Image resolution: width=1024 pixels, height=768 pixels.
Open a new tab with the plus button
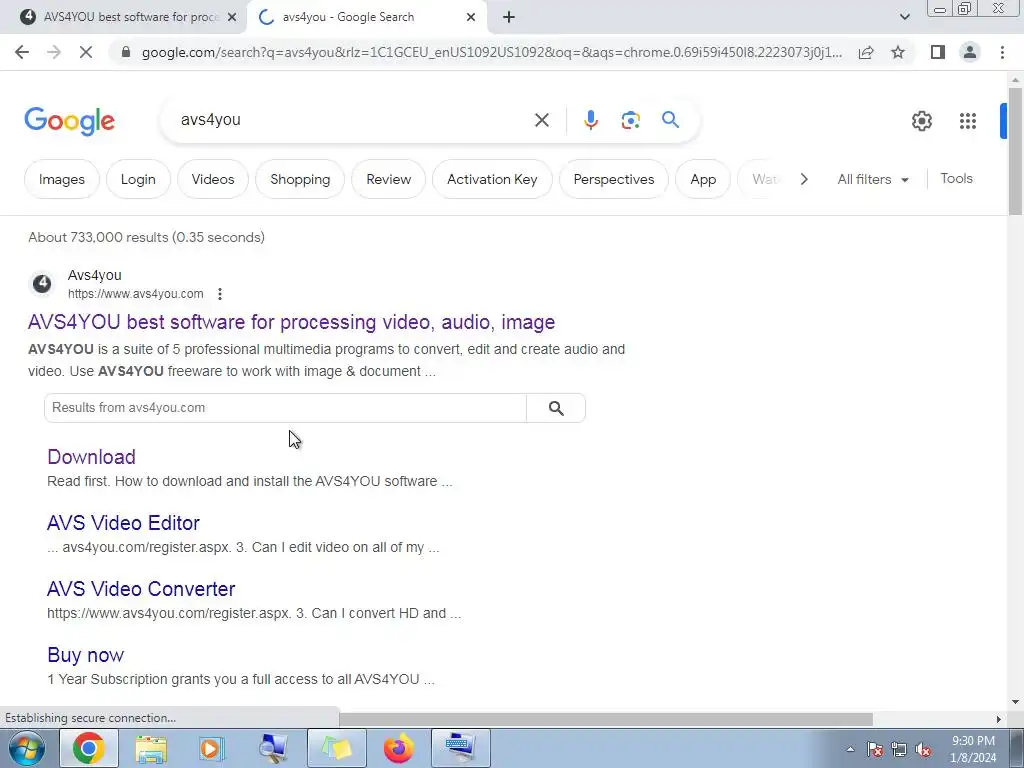click(509, 18)
